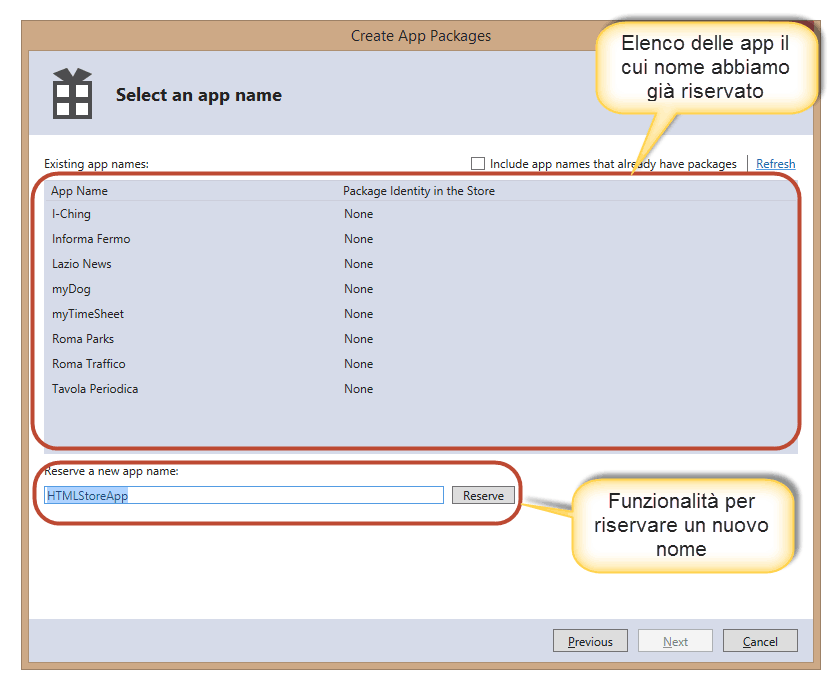Screen dimensions: 839x685
Task: Click Package Identity in the Store header
Action: tap(418, 191)
